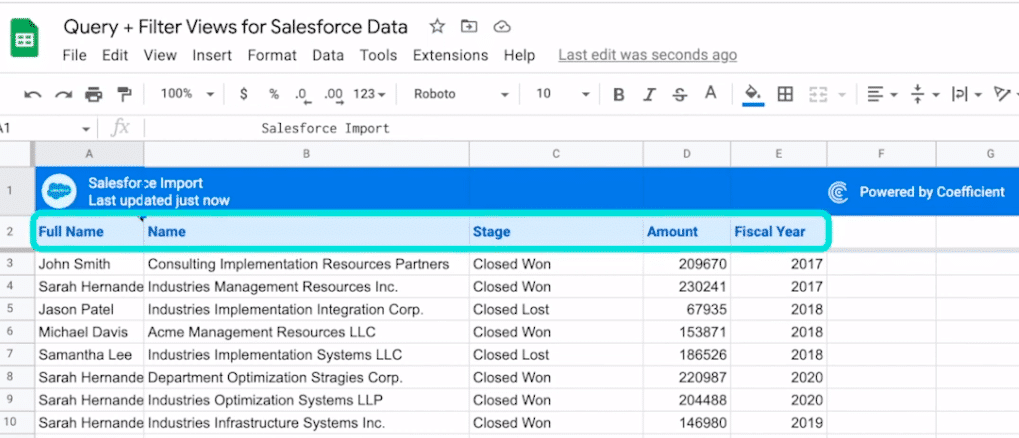Select column A header
Screen dimensions: 1019x438
point(89,154)
